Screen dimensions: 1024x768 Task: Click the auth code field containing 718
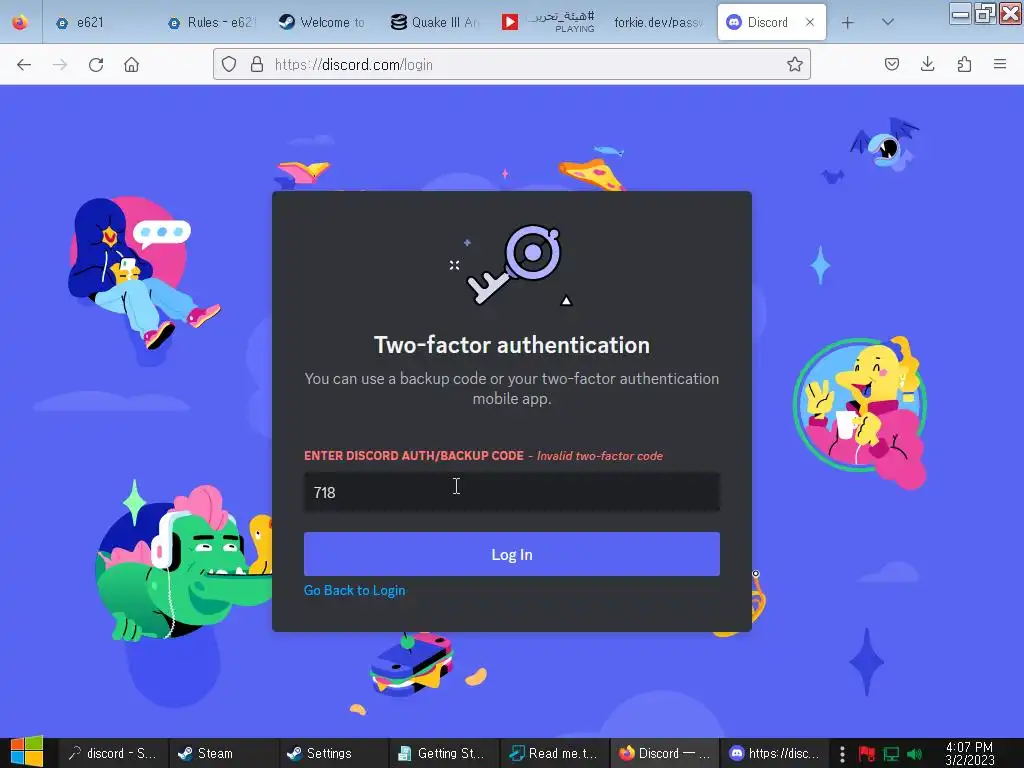point(512,492)
